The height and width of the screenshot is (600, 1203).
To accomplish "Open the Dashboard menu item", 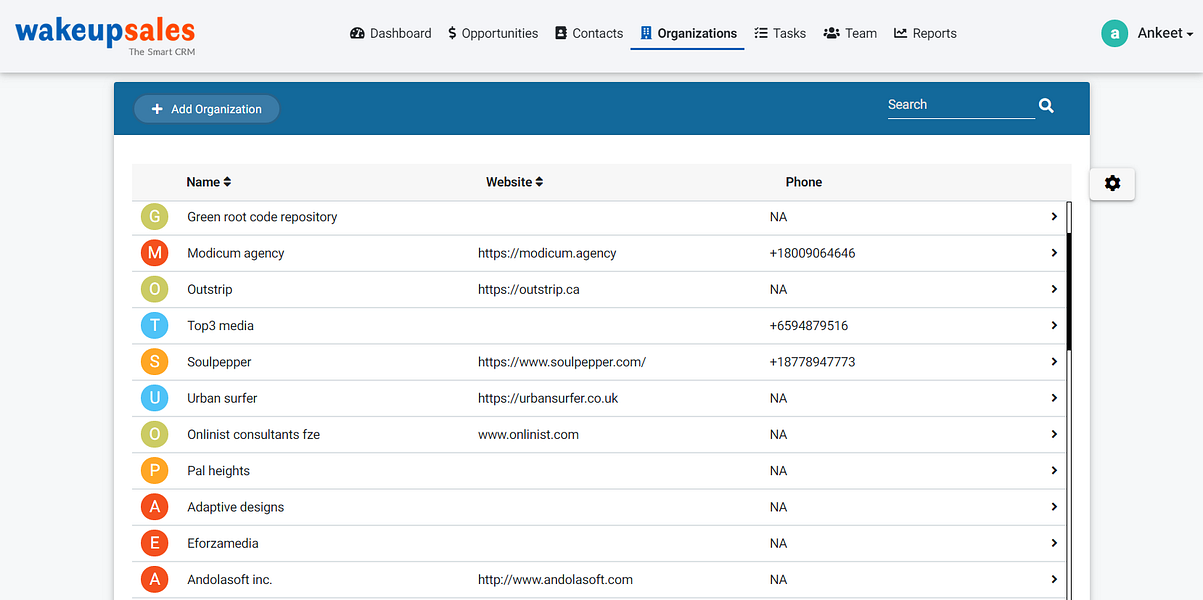I will [391, 33].
